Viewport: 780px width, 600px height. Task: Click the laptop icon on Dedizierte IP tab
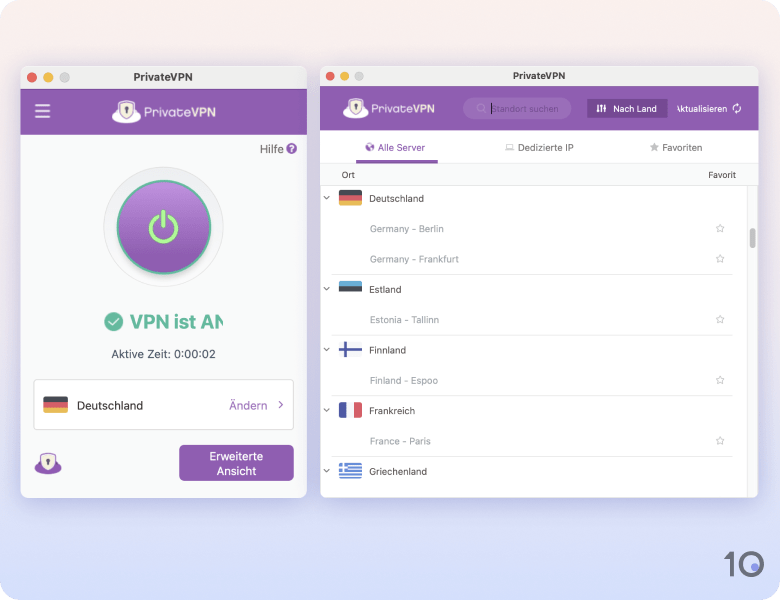click(x=509, y=148)
